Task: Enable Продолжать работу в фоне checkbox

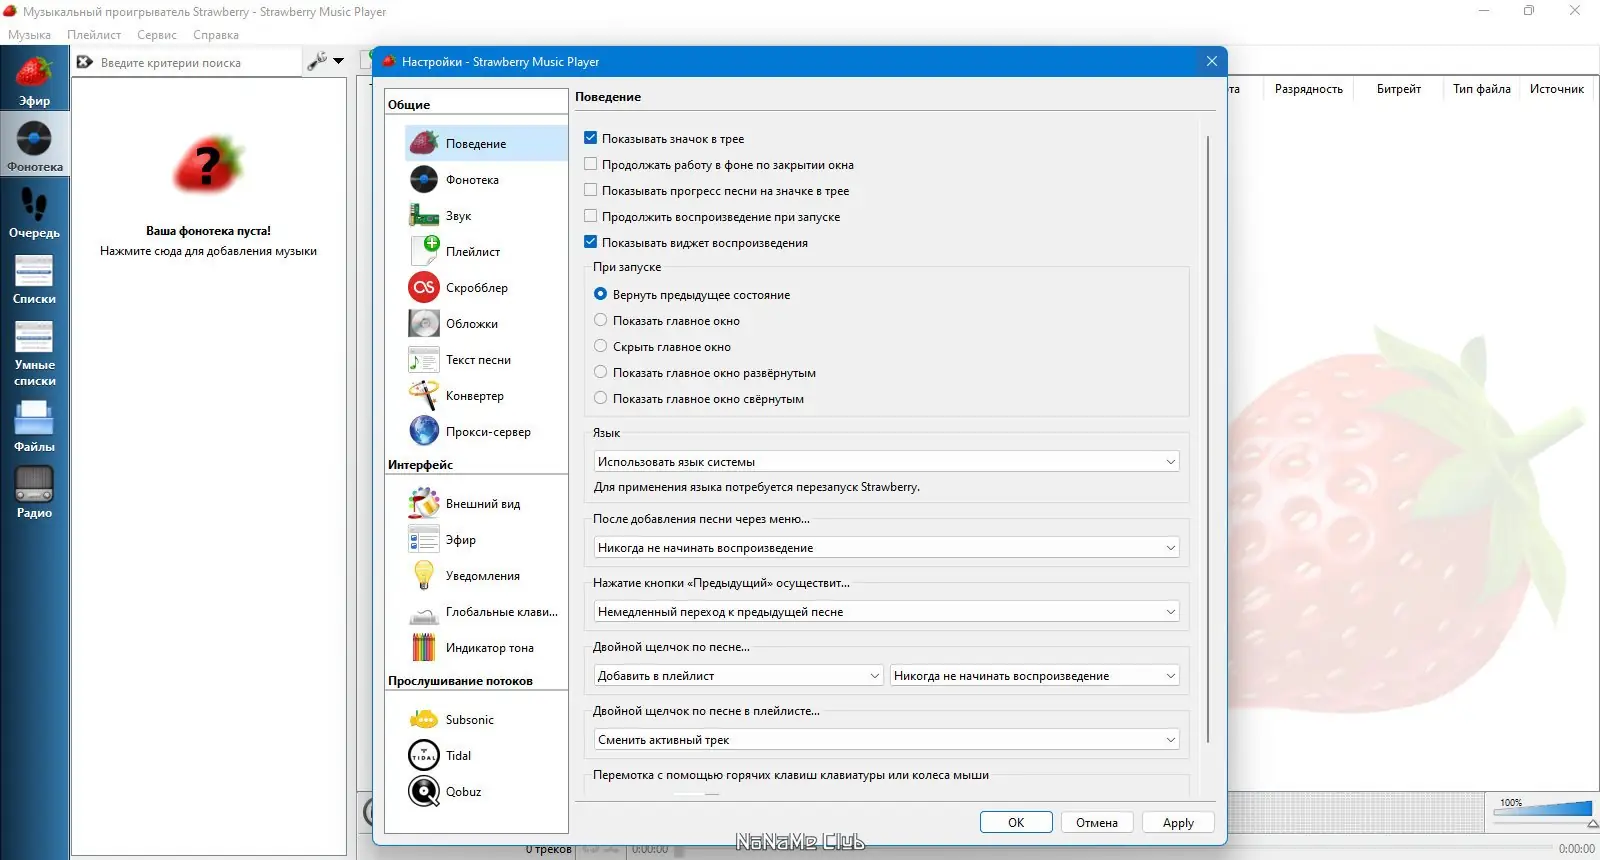Action: tap(590, 164)
